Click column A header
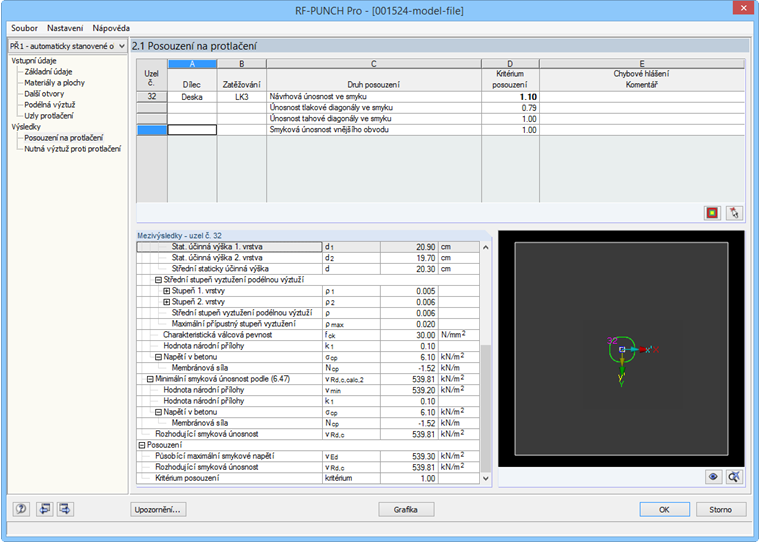Viewport: 760px width, 542px height. tap(192, 64)
